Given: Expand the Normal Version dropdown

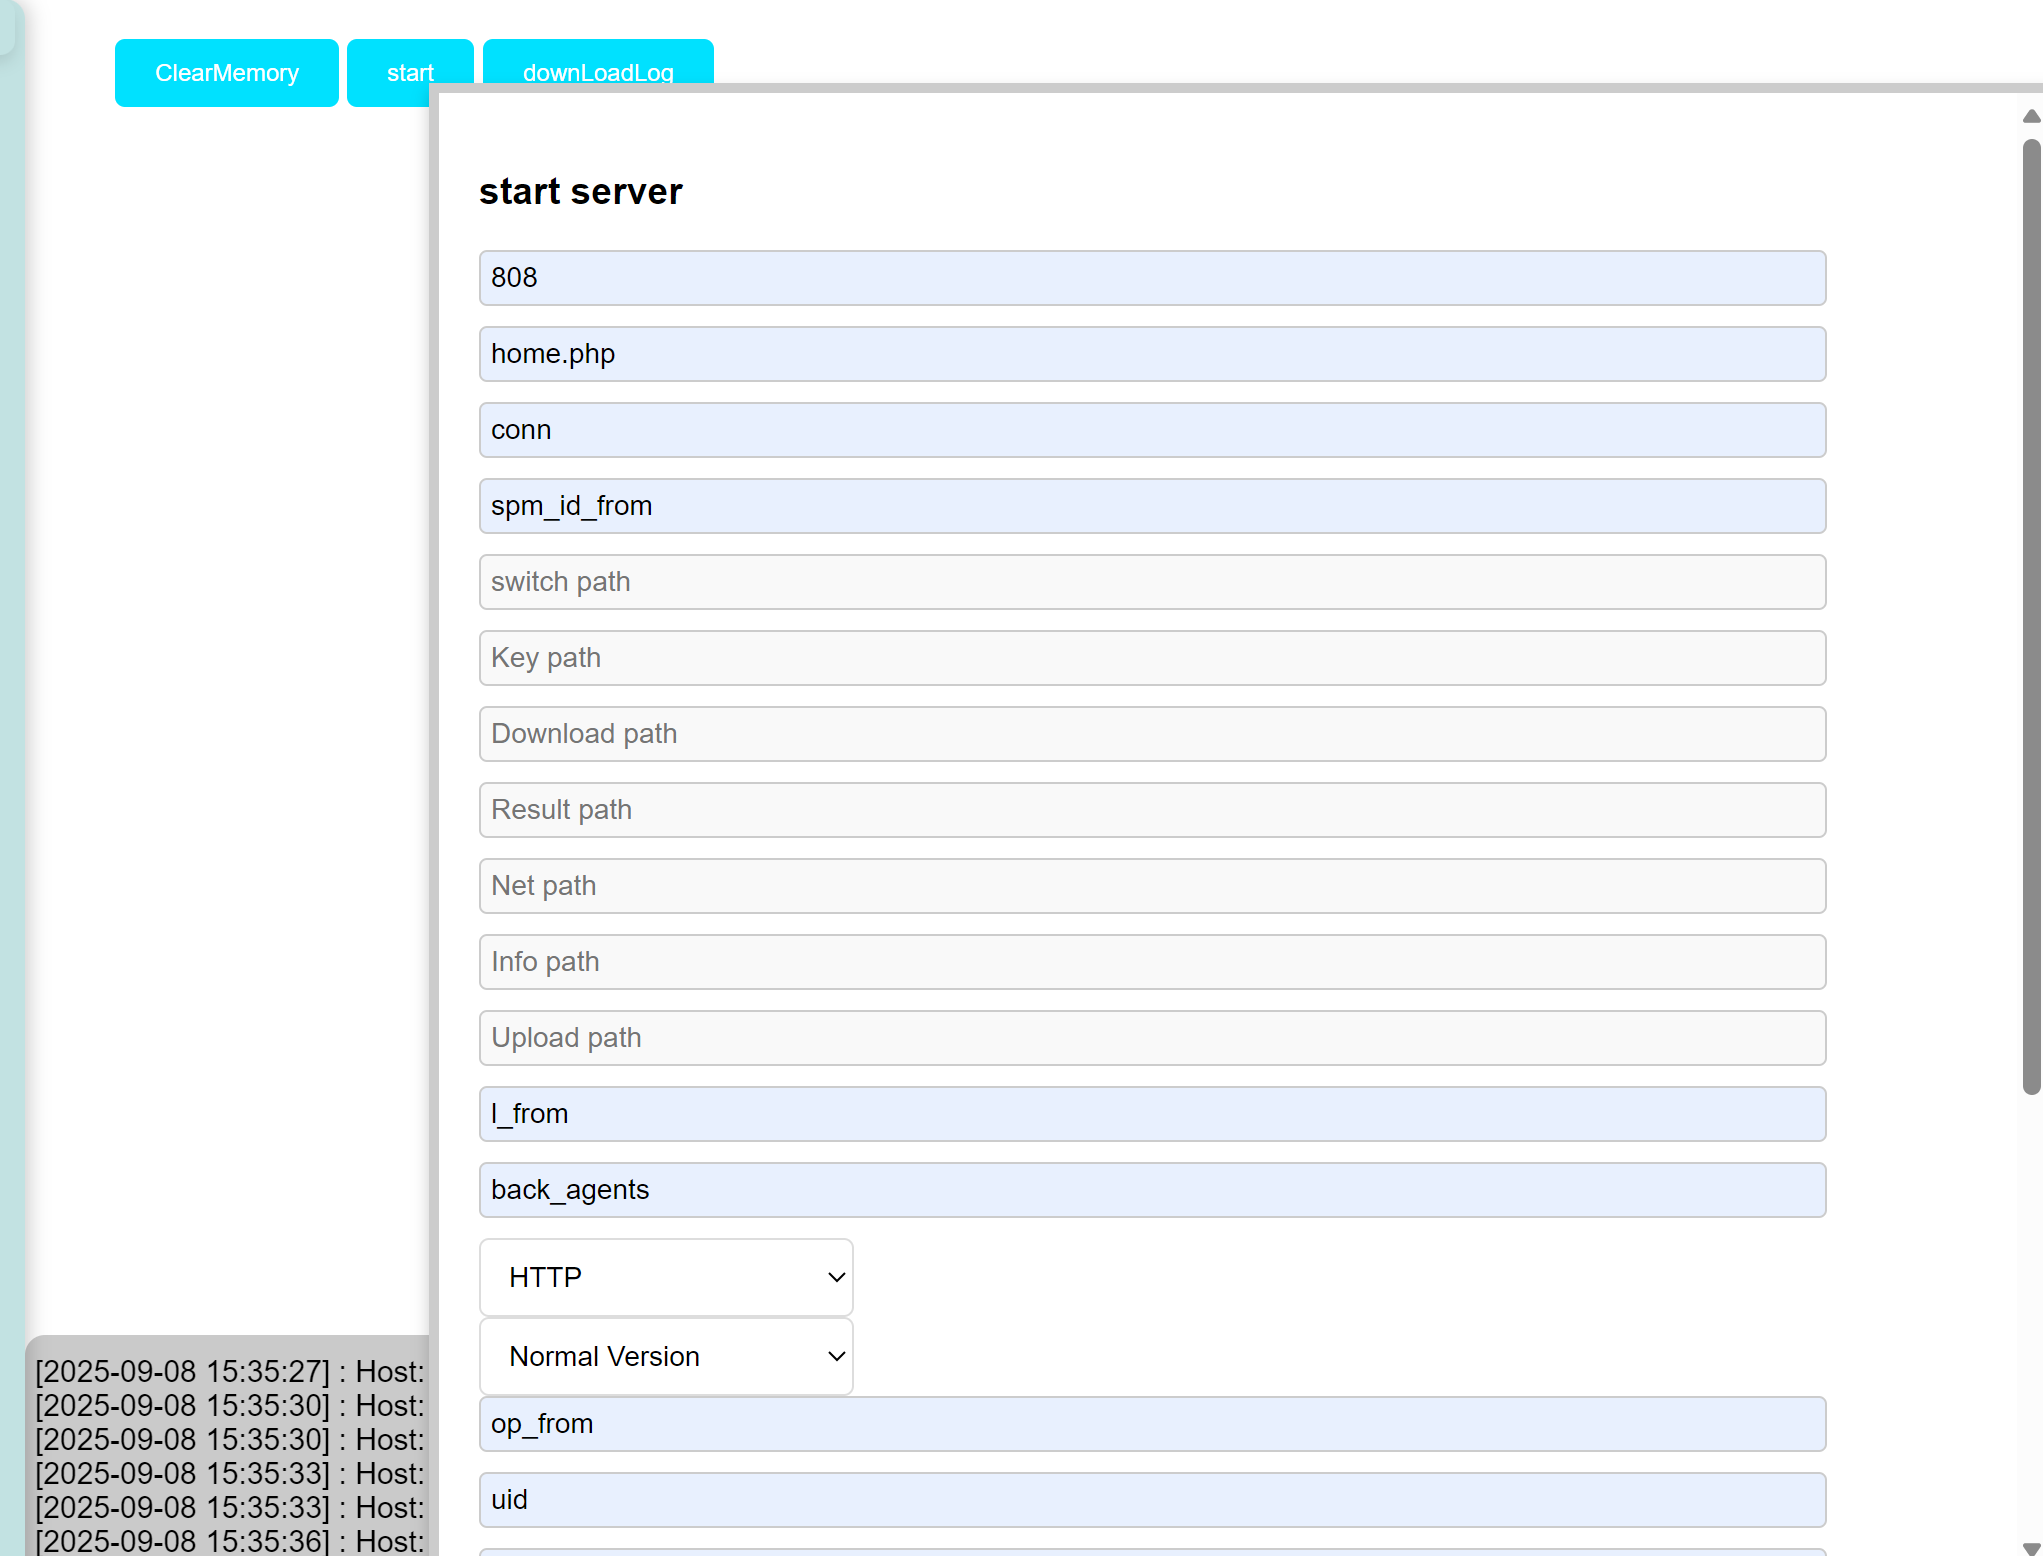Looking at the screenshot, I should (666, 1356).
